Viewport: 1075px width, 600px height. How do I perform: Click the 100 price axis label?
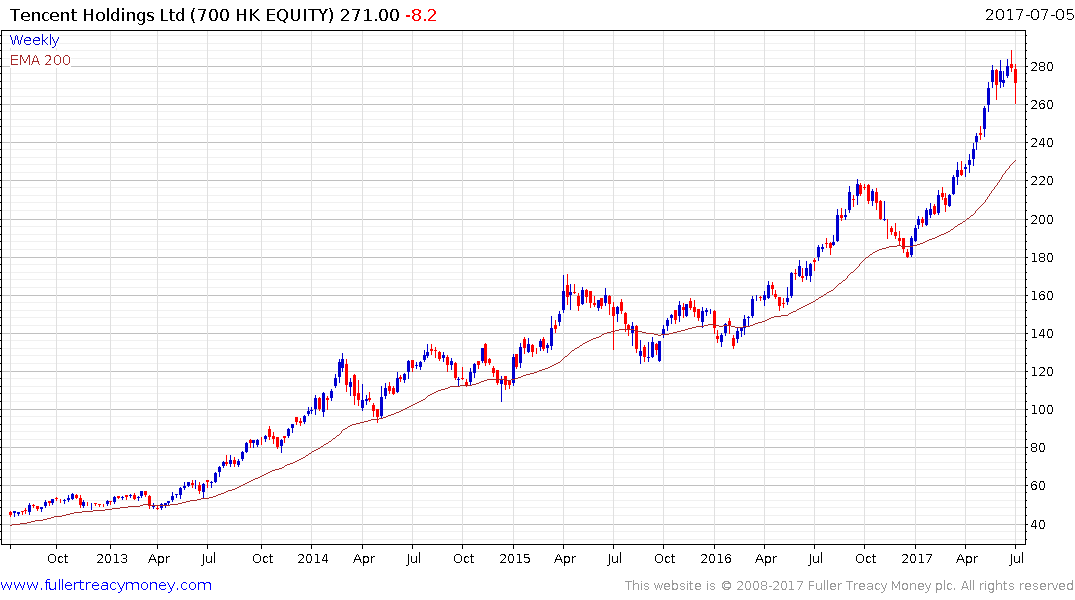[1041, 409]
